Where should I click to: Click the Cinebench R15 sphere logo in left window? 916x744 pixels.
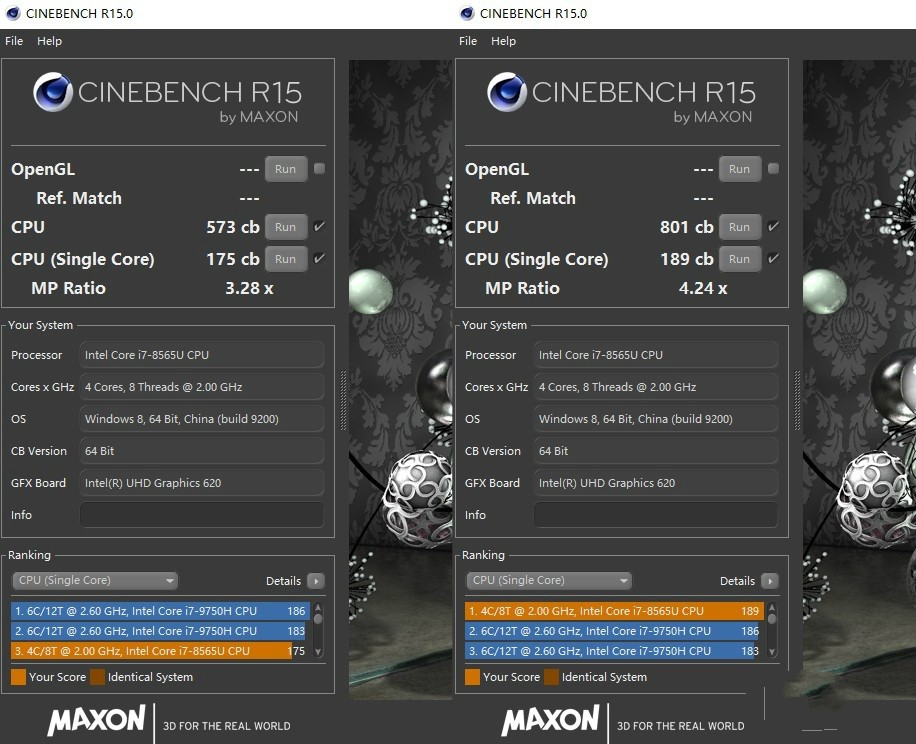click(x=53, y=92)
